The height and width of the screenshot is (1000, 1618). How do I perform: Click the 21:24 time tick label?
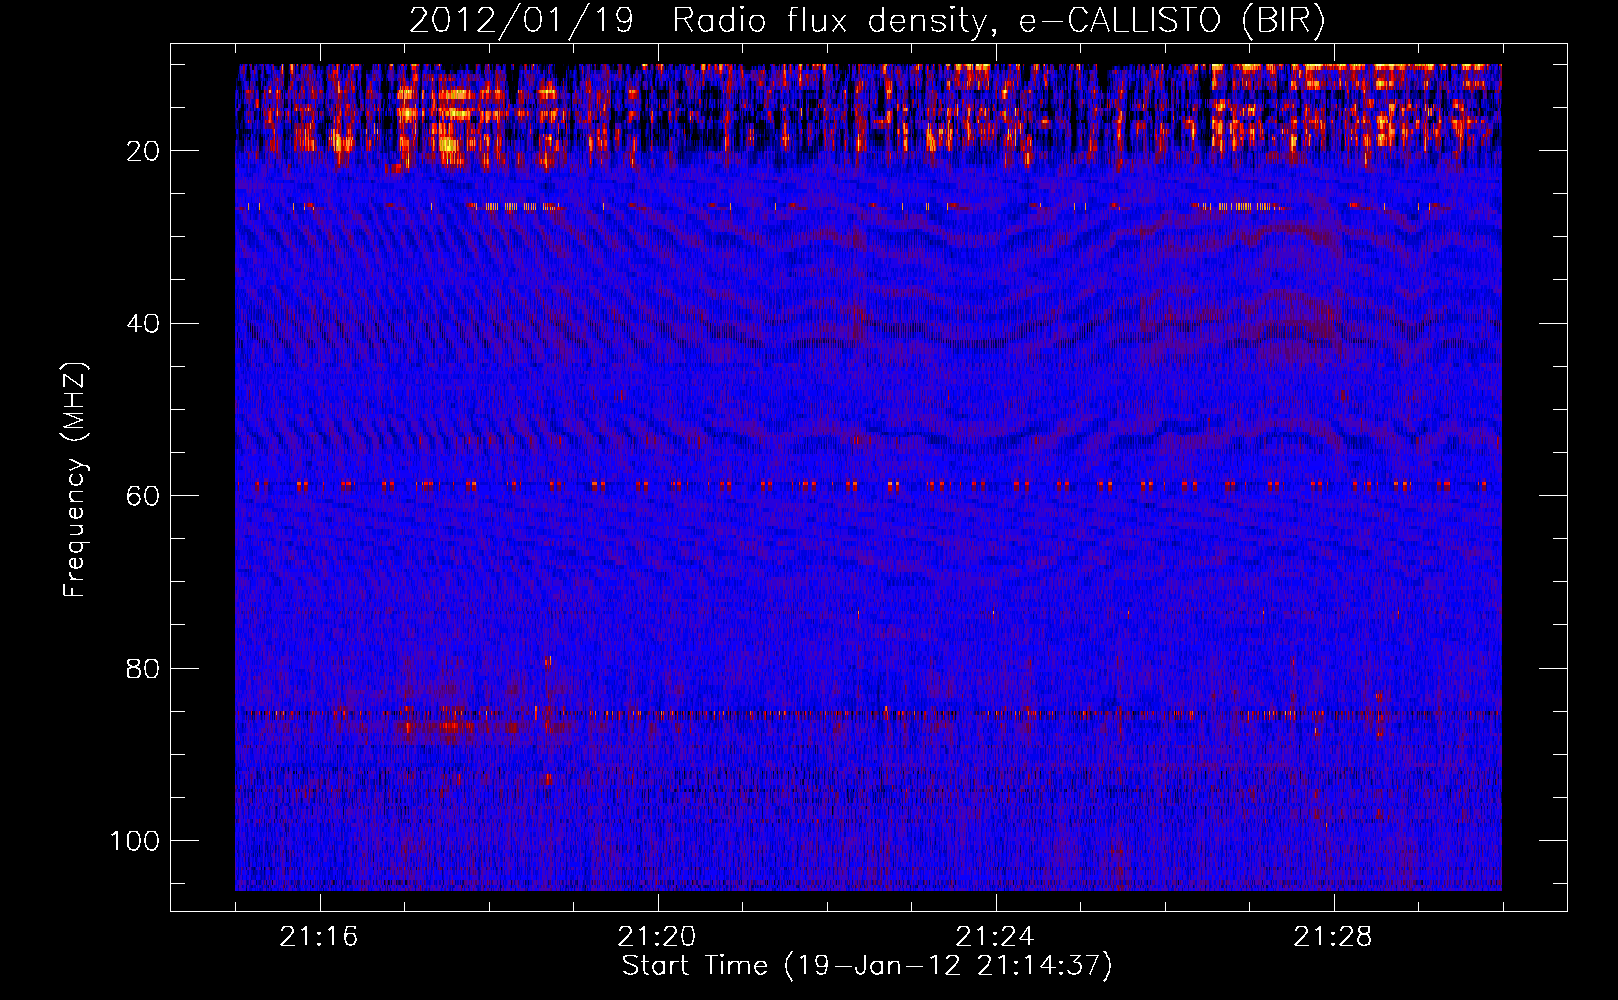coord(995,937)
